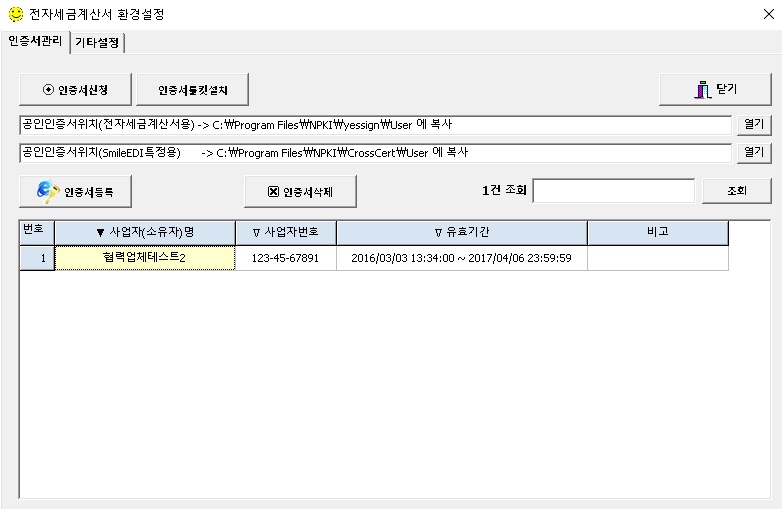
Task: Sort by 사업자(소유자)명 column header
Action: [145, 232]
